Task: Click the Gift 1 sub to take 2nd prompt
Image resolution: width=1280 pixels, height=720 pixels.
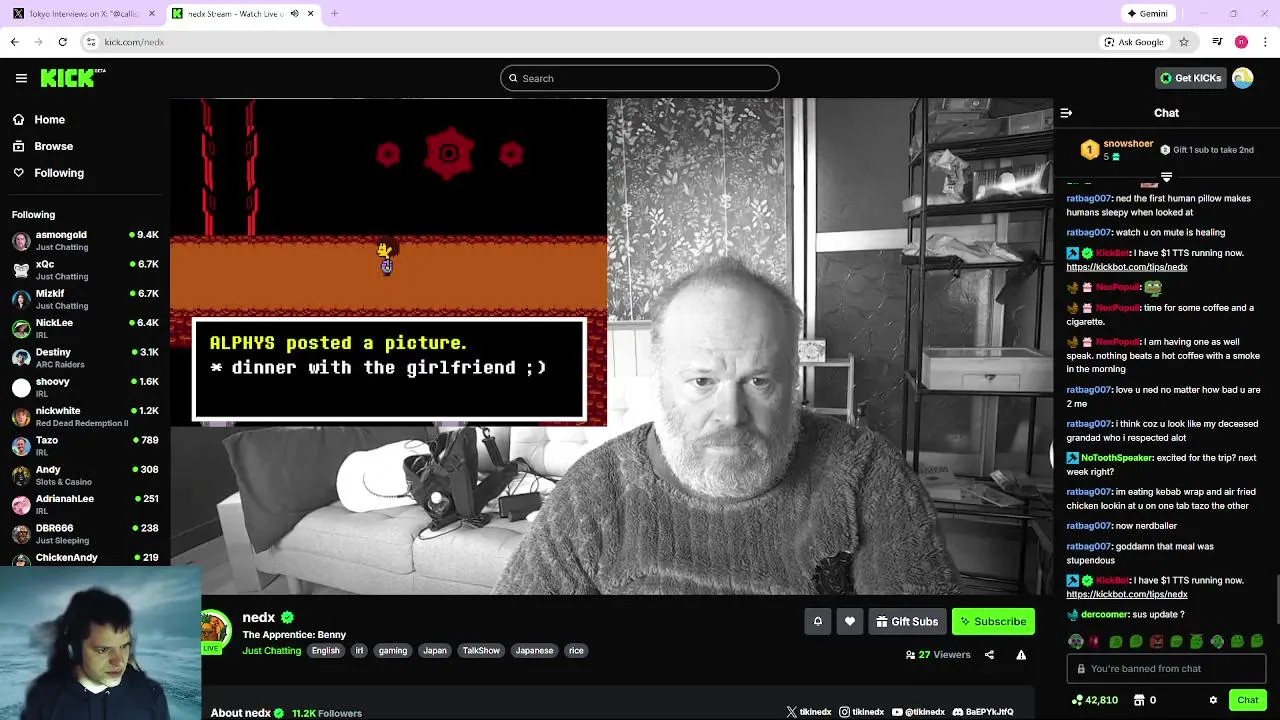Action: [x=1207, y=150]
